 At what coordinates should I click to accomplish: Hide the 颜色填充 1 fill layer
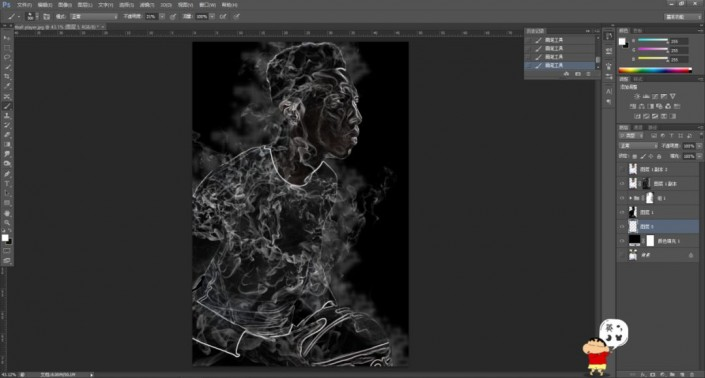tap(622, 241)
